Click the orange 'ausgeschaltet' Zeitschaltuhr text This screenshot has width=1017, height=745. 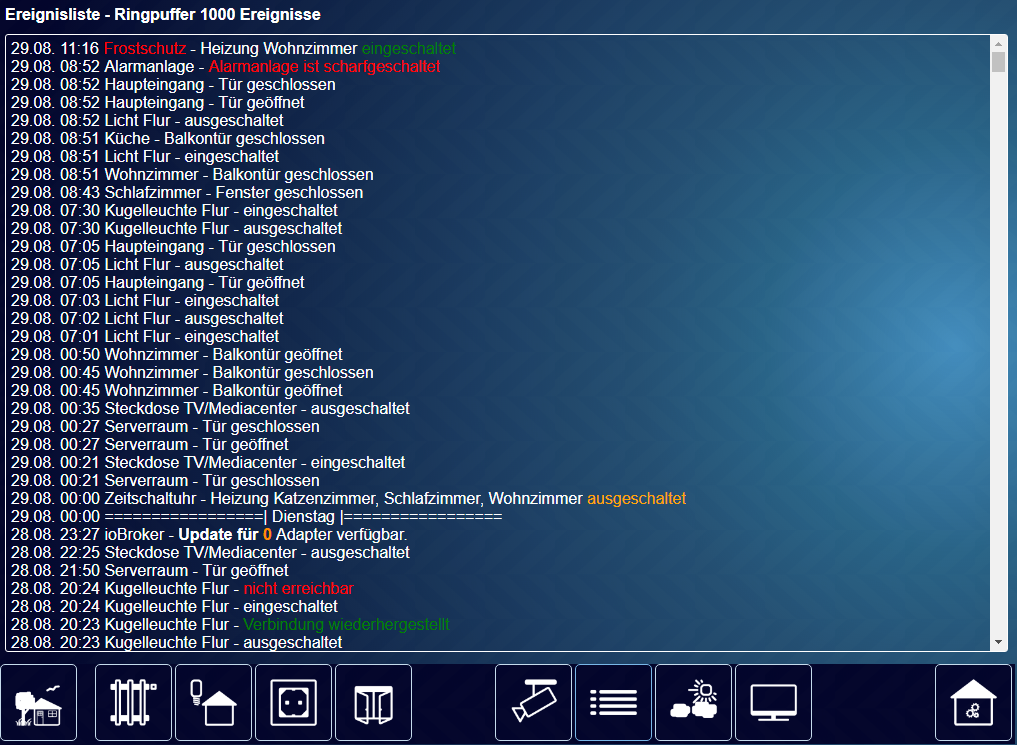point(636,499)
